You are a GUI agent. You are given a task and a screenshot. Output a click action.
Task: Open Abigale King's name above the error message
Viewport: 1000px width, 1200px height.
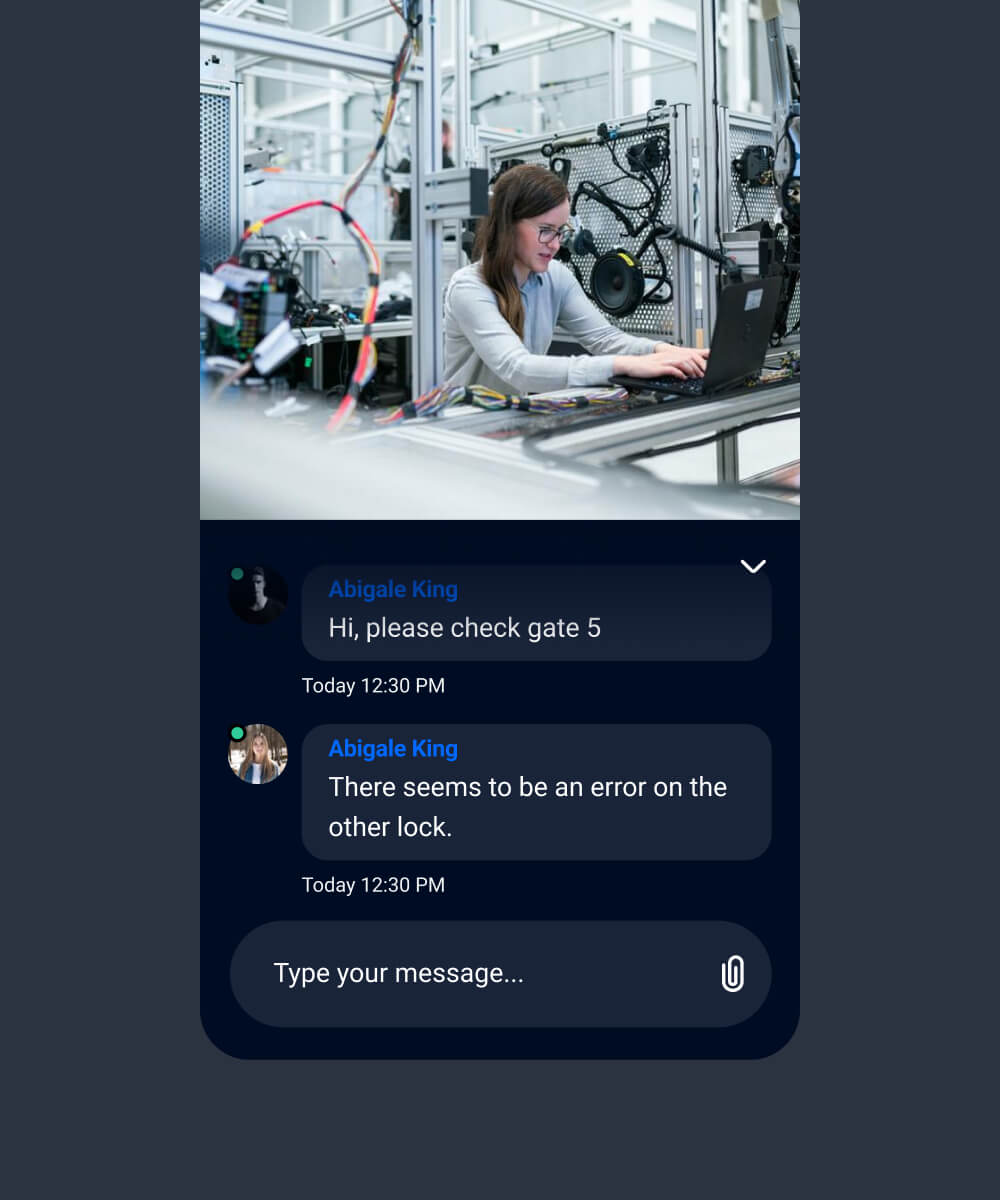click(393, 749)
